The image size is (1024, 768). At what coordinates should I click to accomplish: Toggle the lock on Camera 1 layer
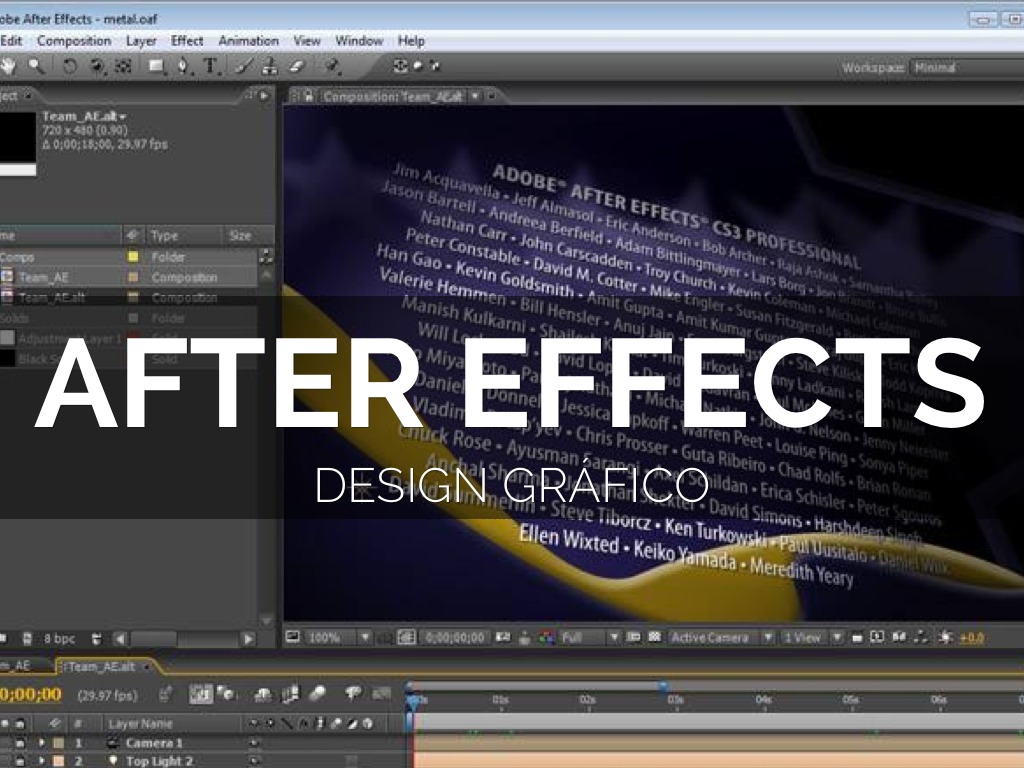click(x=19, y=743)
